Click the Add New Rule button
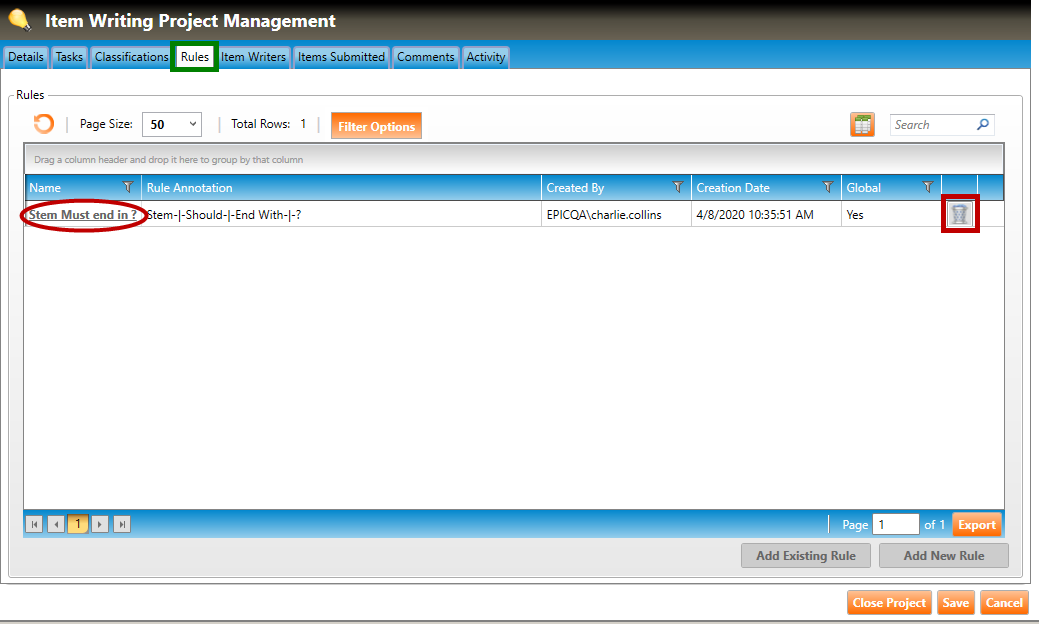This screenshot has height=624, width=1039. 943,556
